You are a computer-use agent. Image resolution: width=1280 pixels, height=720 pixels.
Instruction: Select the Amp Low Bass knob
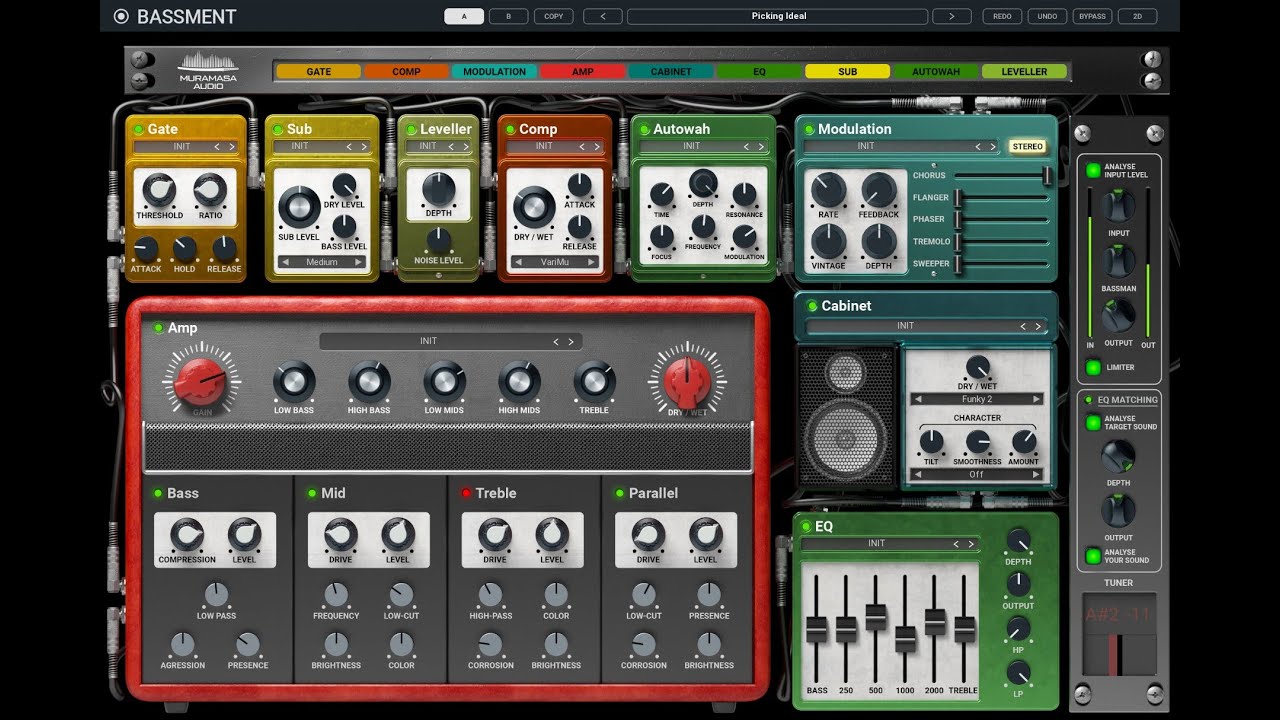294,382
